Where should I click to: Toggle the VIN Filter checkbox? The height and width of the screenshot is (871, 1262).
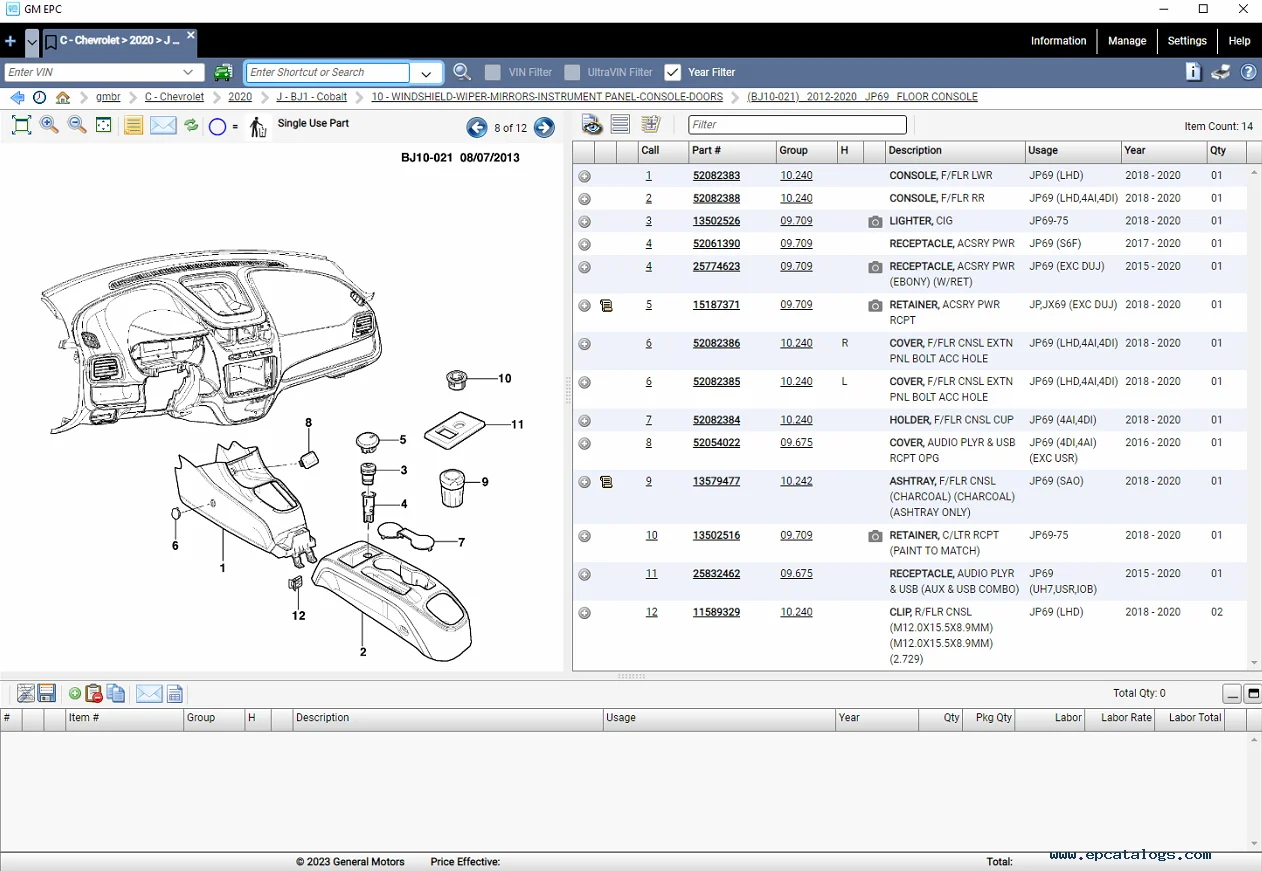click(492, 72)
